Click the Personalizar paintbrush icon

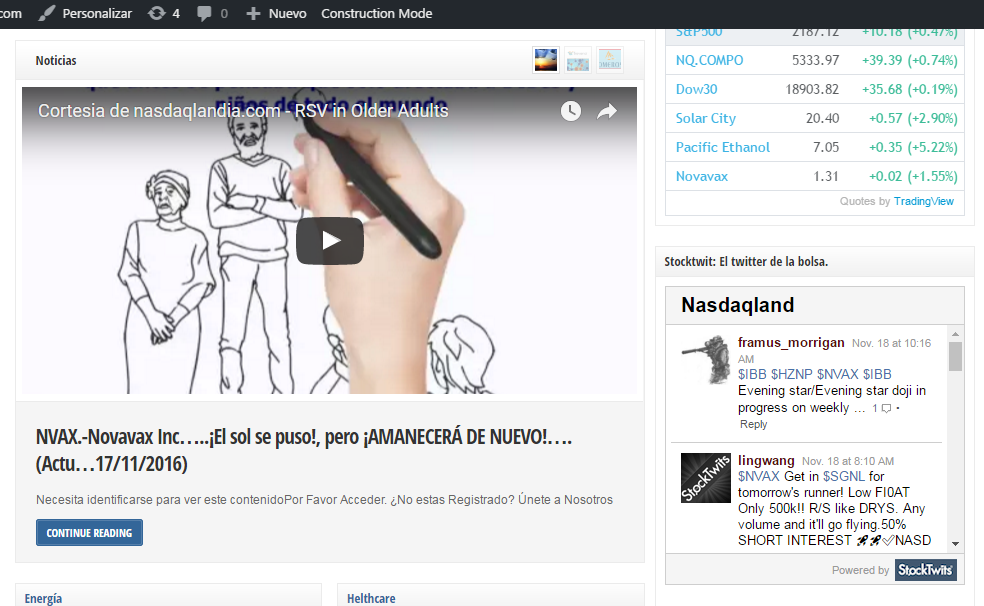pos(46,13)
